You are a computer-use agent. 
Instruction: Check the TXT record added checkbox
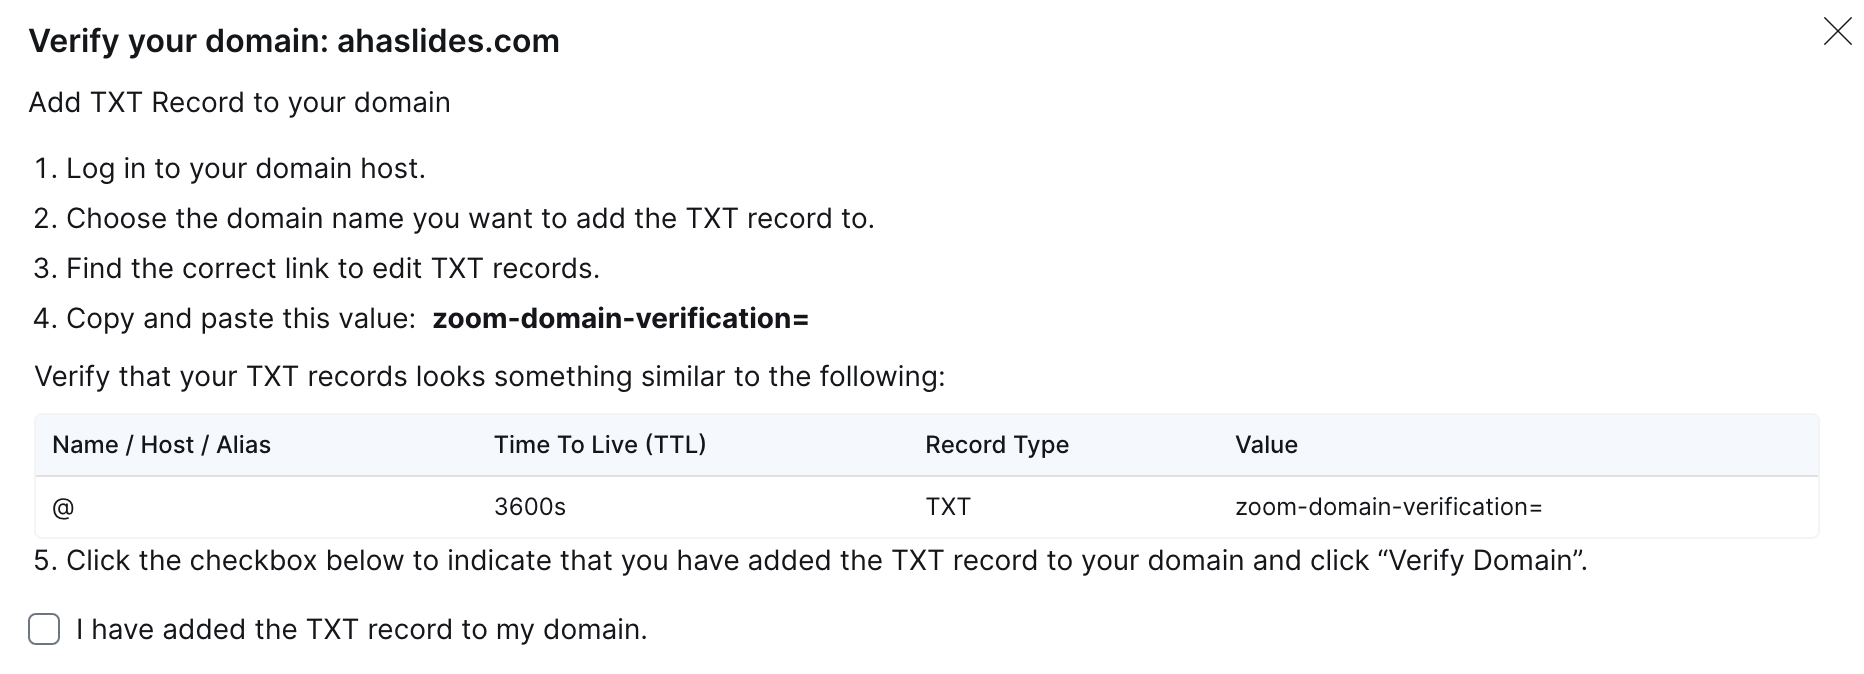(x=44, y=629)
